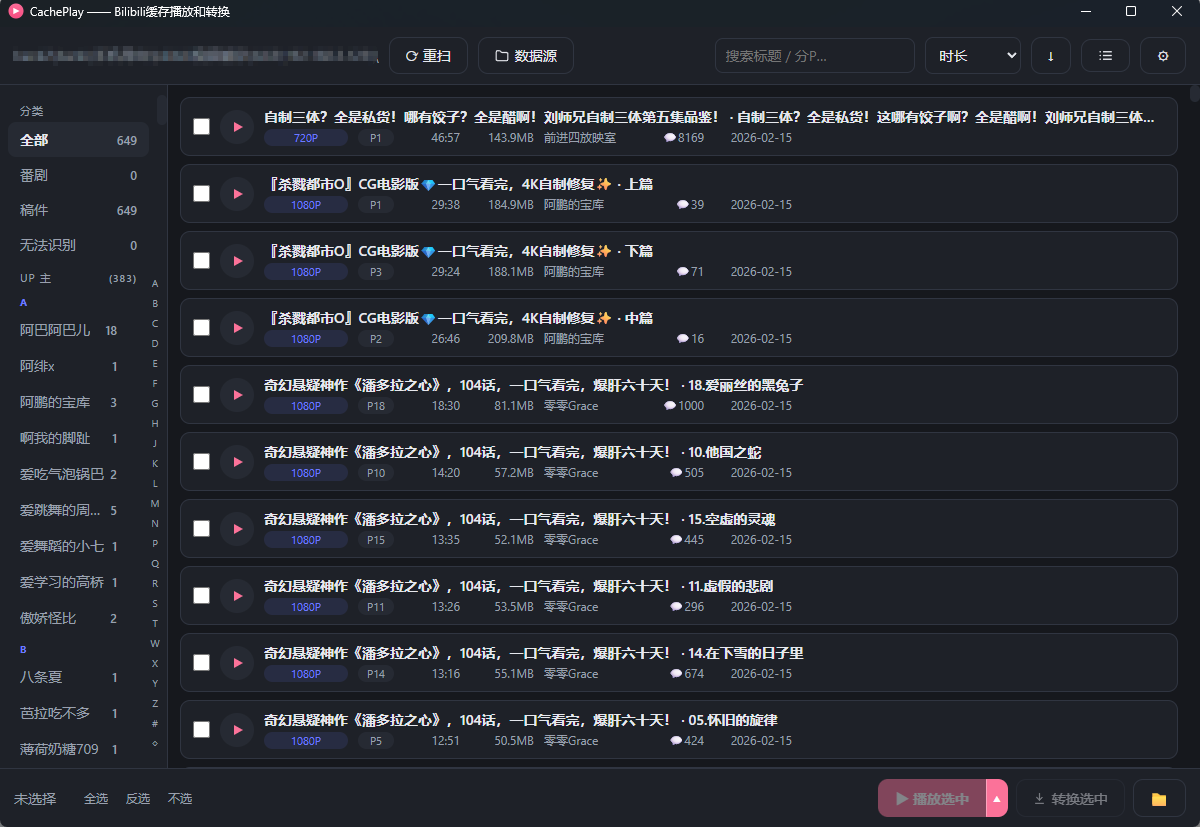This screenshot has width=1200, height=827.
Task: Click comment icon beside 674
Action: [x=676, y=674]
